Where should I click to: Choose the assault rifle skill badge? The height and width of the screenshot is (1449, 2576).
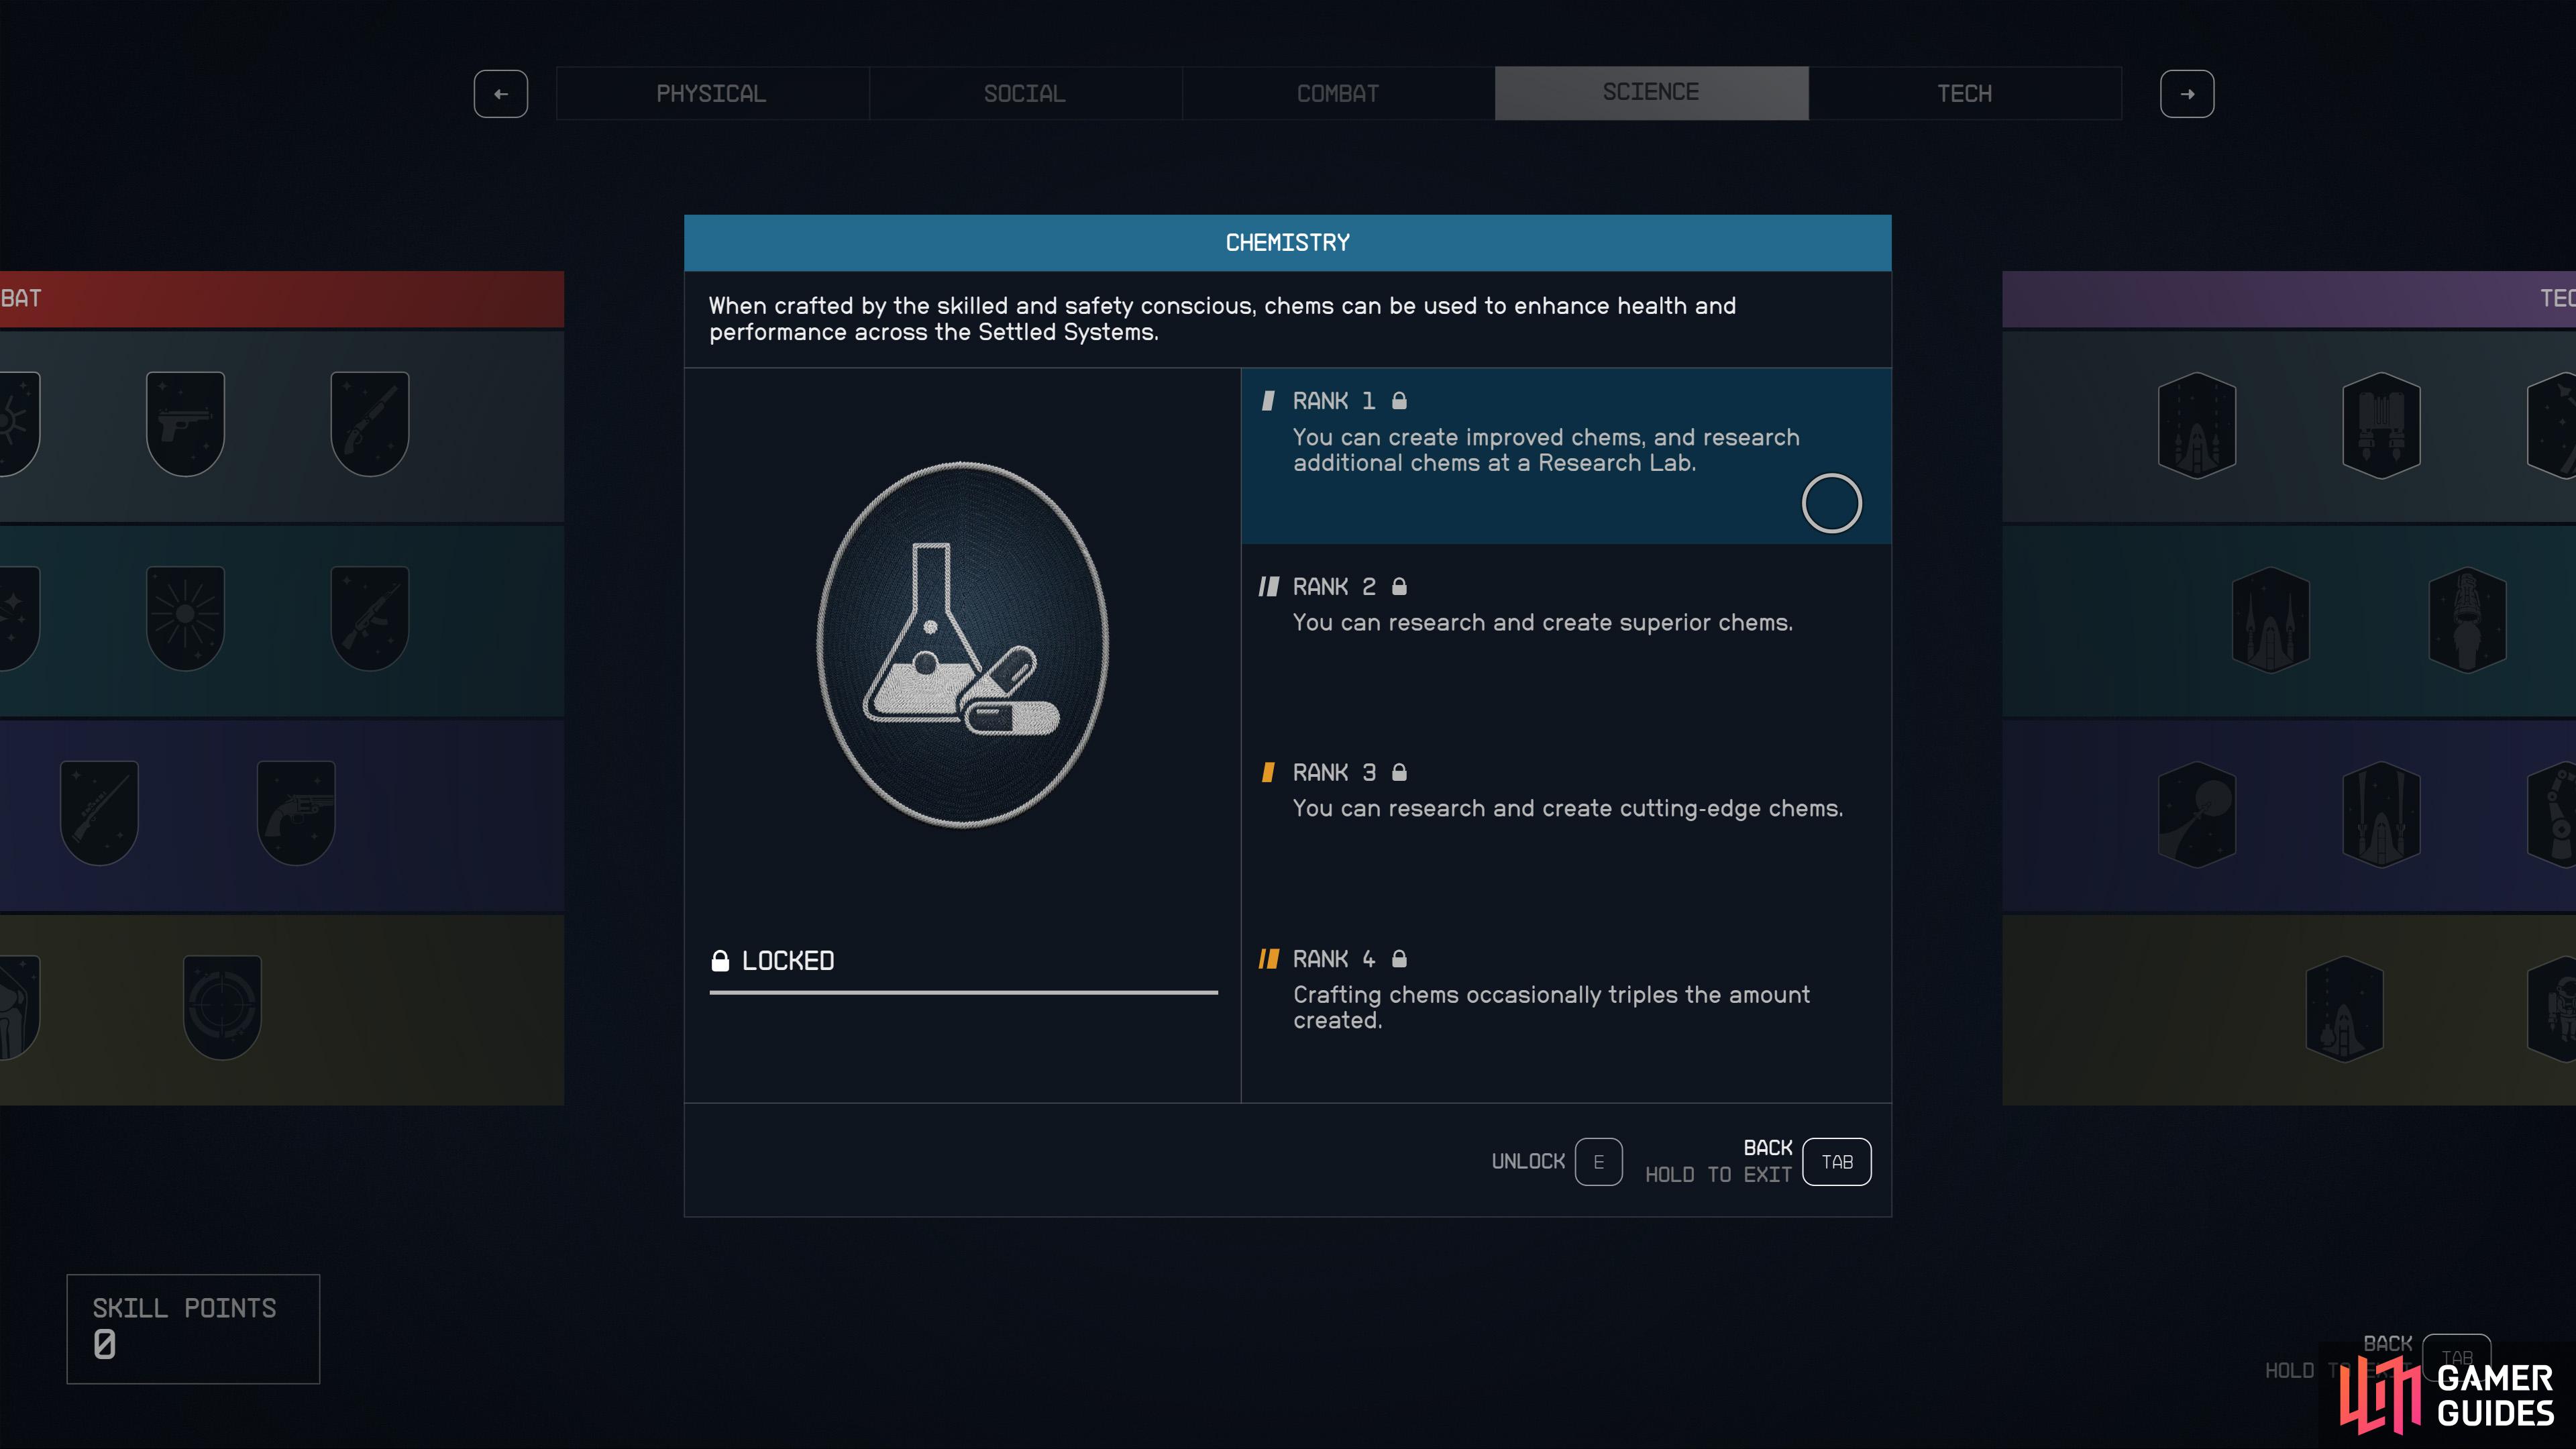[x=370, y=618]
